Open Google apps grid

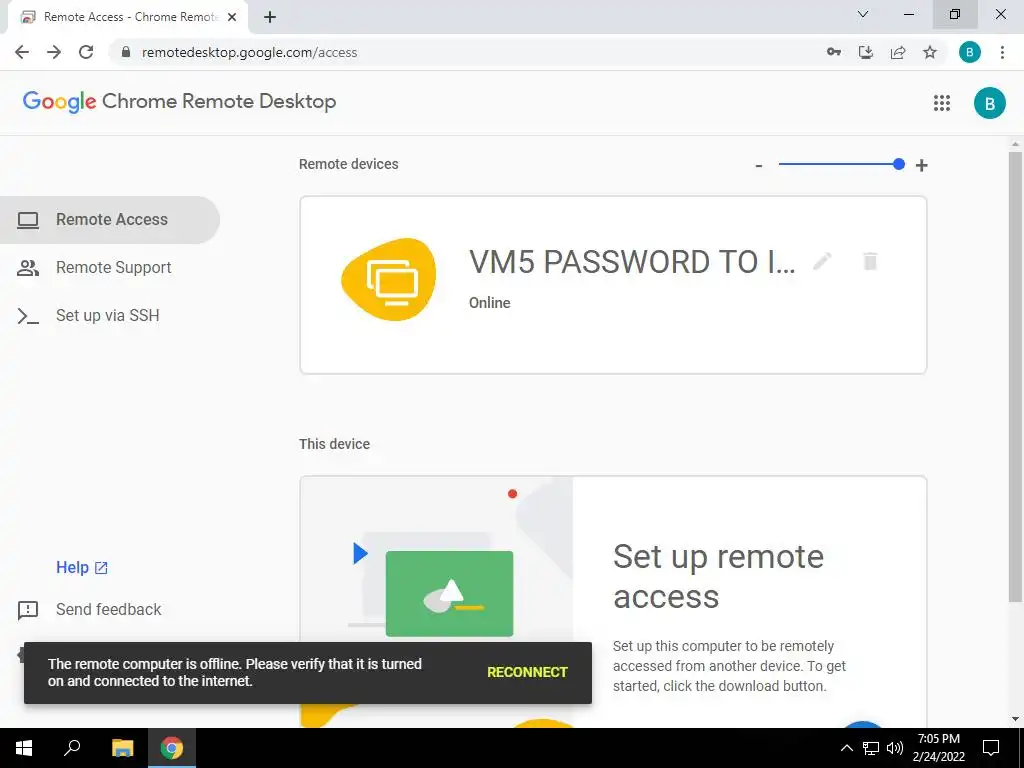point(942,103)
